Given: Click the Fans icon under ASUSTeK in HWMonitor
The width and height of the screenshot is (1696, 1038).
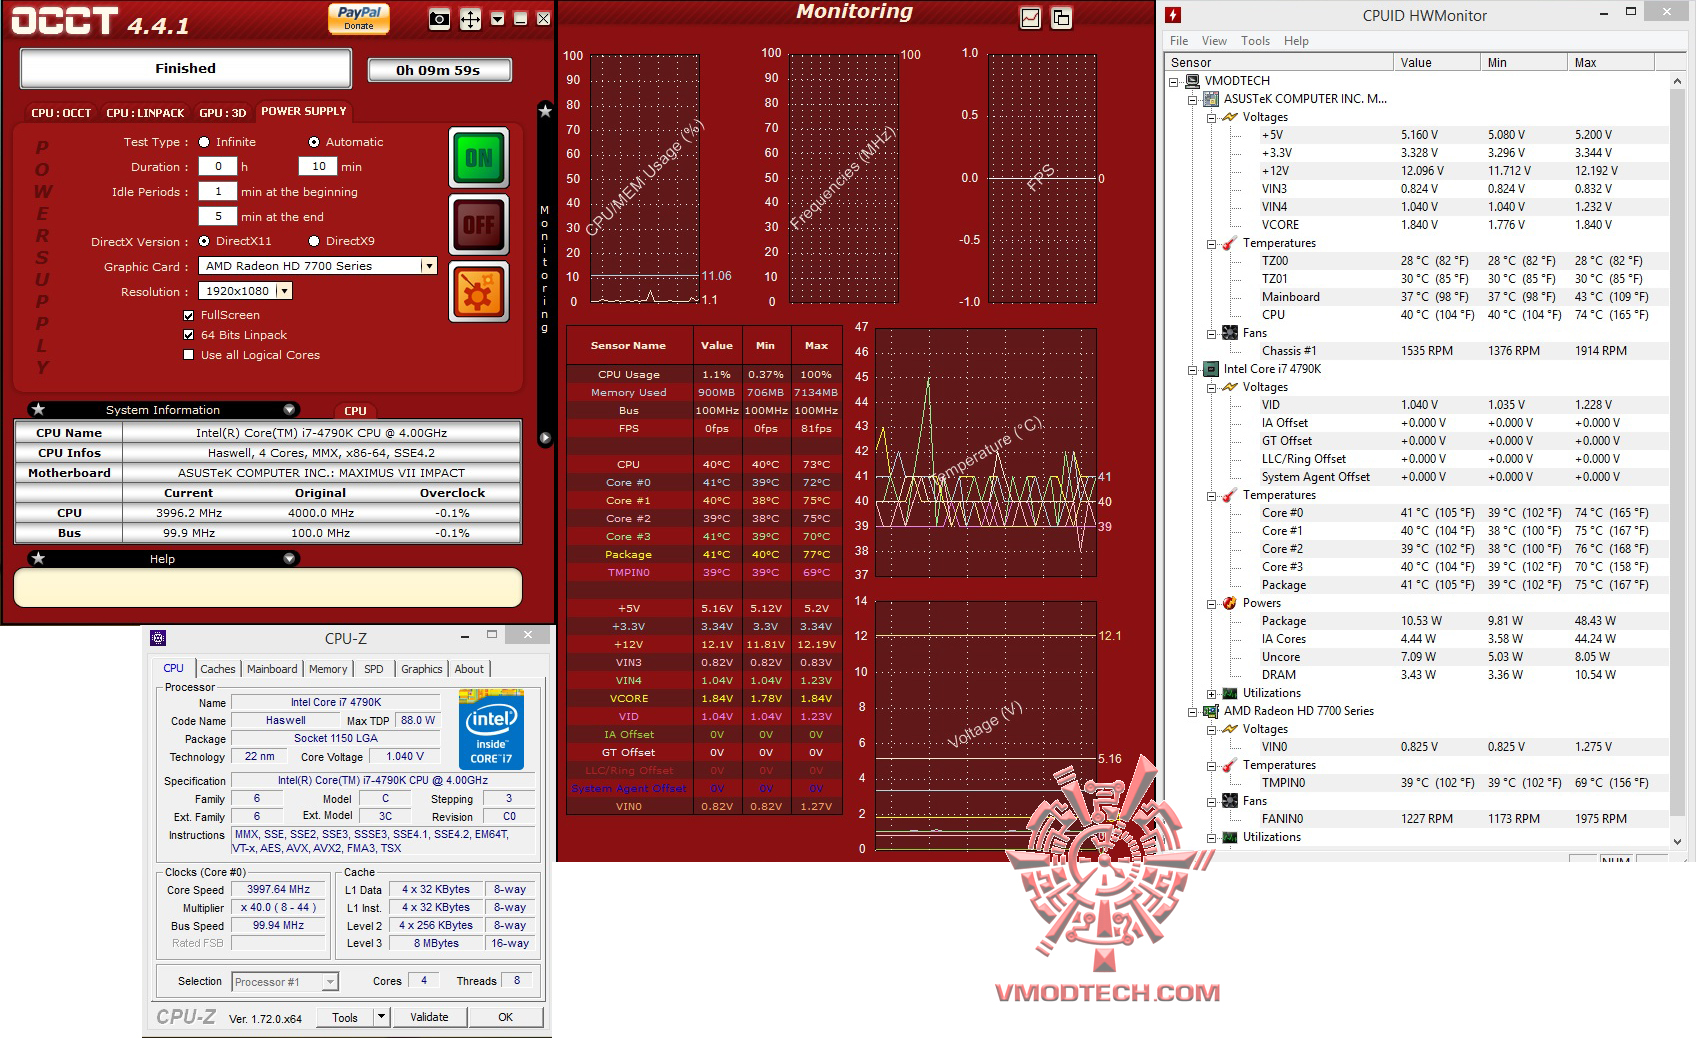Looking at the screenshot, I should pyautogui.click(x=1229, y=333).
